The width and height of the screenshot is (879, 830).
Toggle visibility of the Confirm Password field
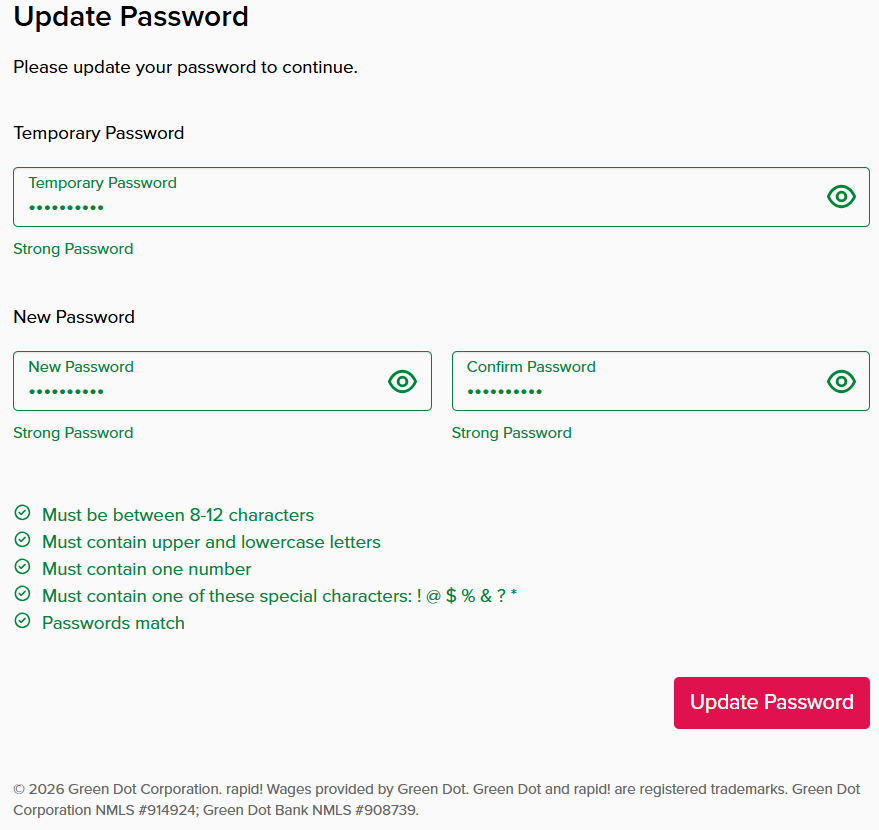[x=841, y=382]
